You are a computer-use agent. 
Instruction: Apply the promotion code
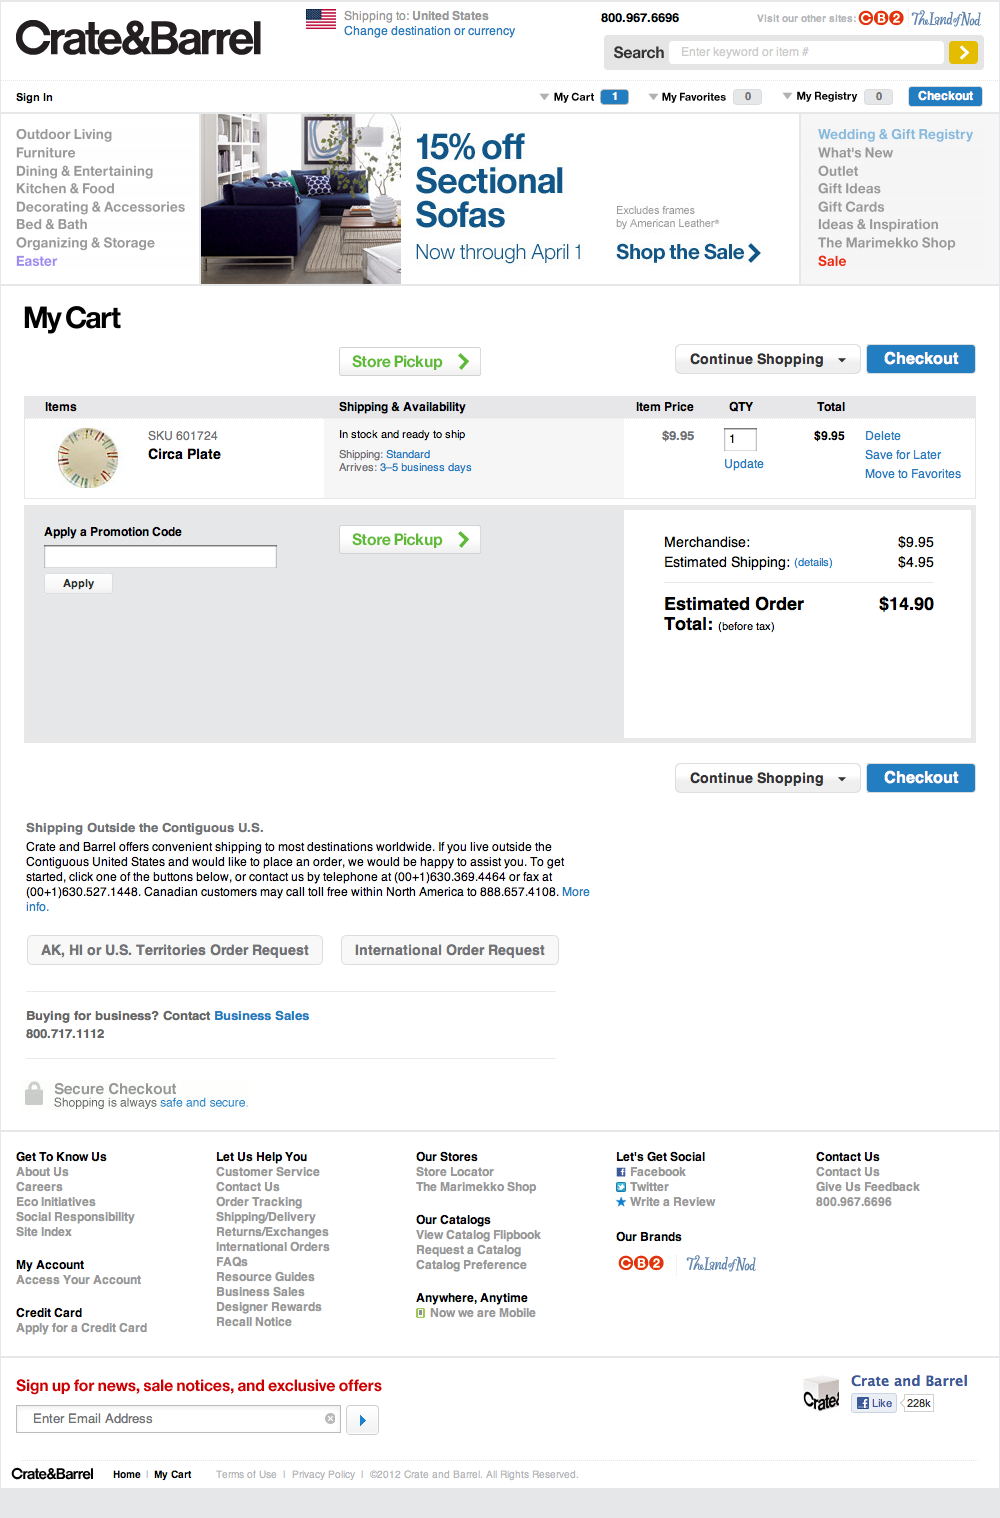pyautogui.click(x=78, y=583)
